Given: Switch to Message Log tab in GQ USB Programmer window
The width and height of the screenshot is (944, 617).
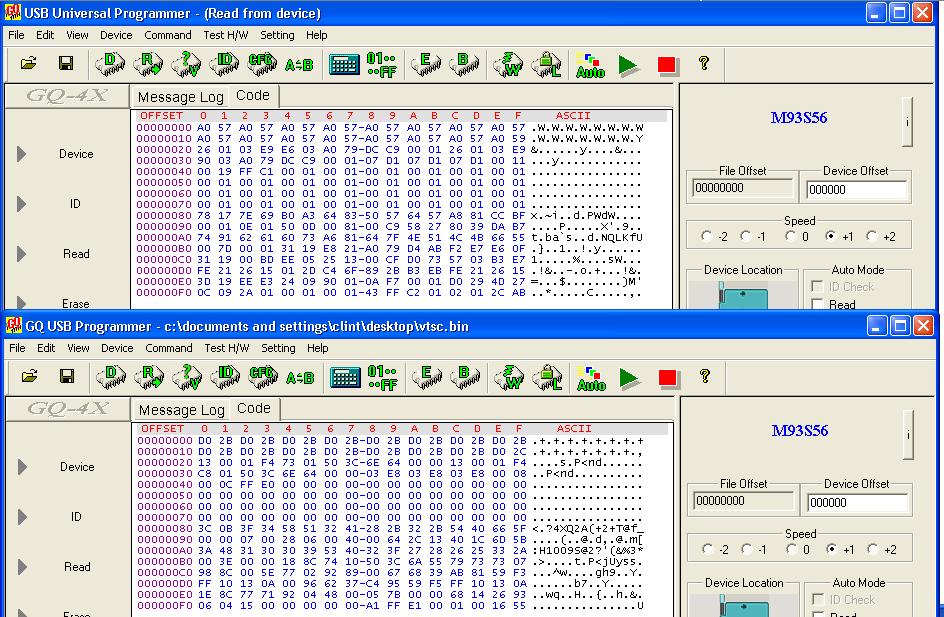Looking at the screenshot, I should (x=181, y=410).
